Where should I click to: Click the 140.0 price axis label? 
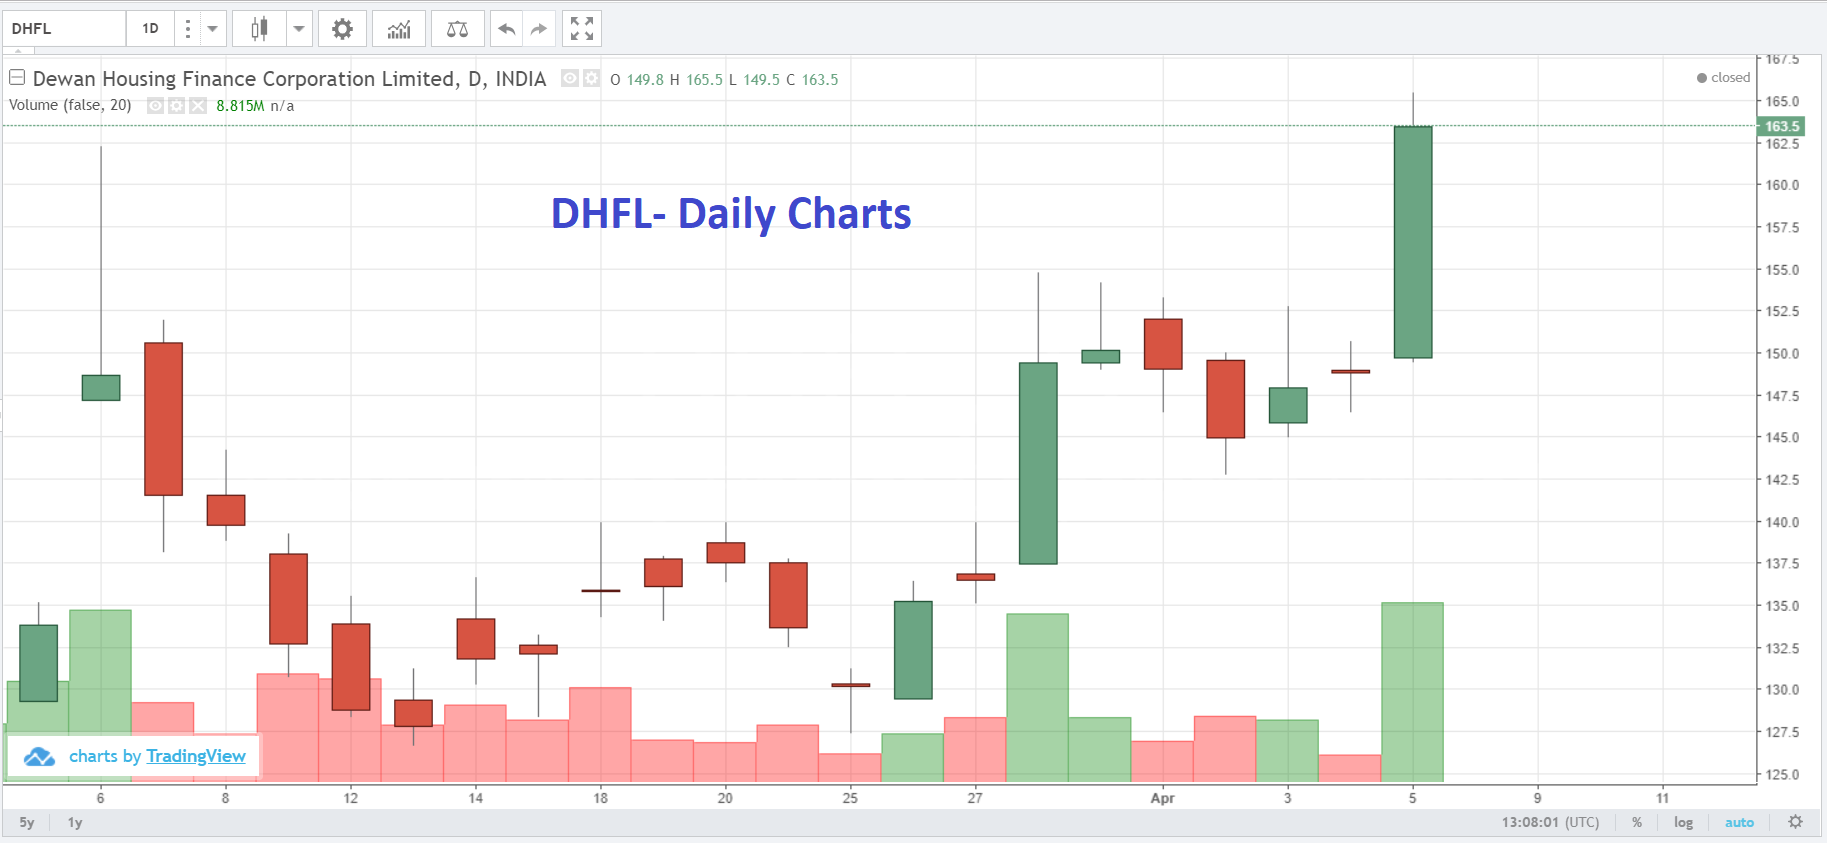coord(1782,522)
